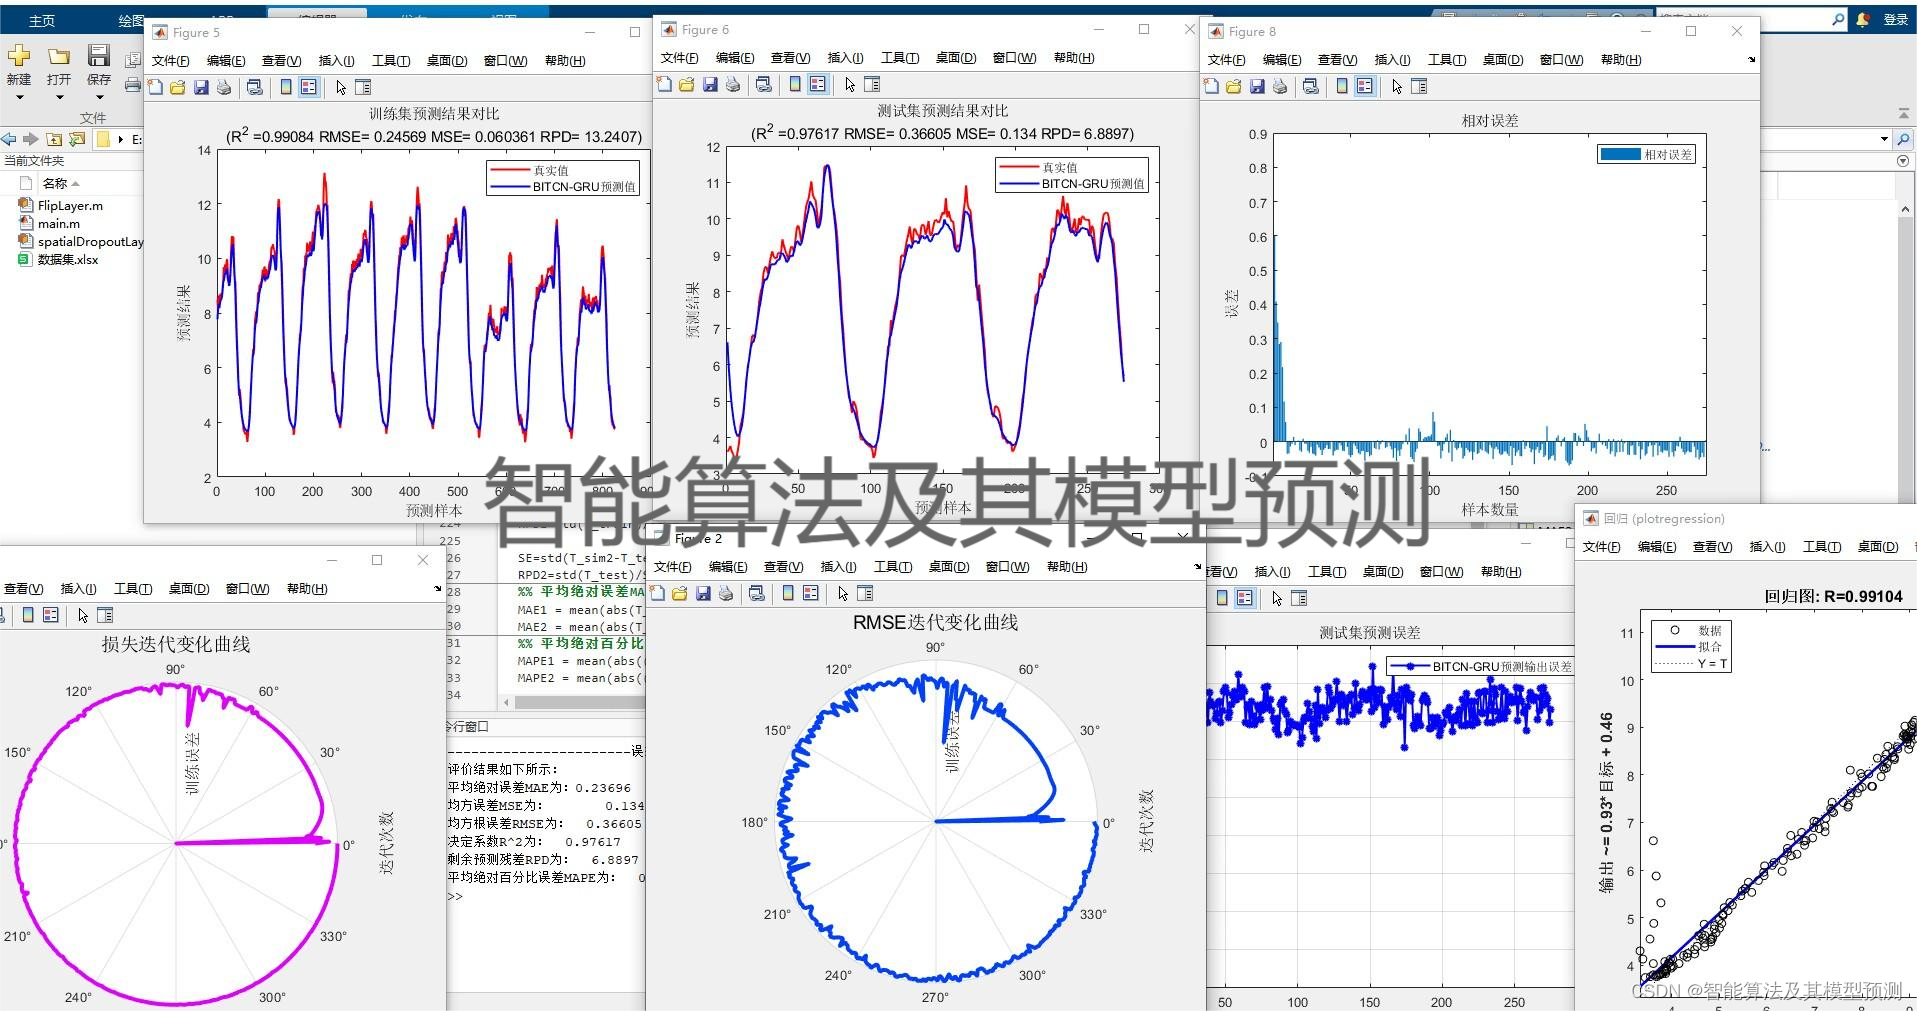Toggle the legend off in Figure 5
The height and width of the screenshot is (1011, 1917).
pyautogui.click(x=307, y=87)
